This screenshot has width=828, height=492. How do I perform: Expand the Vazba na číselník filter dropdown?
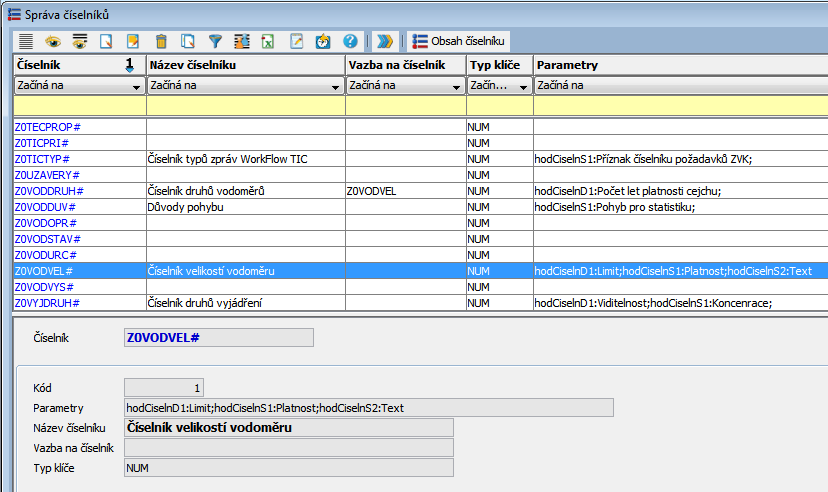(x=456, y=87)
